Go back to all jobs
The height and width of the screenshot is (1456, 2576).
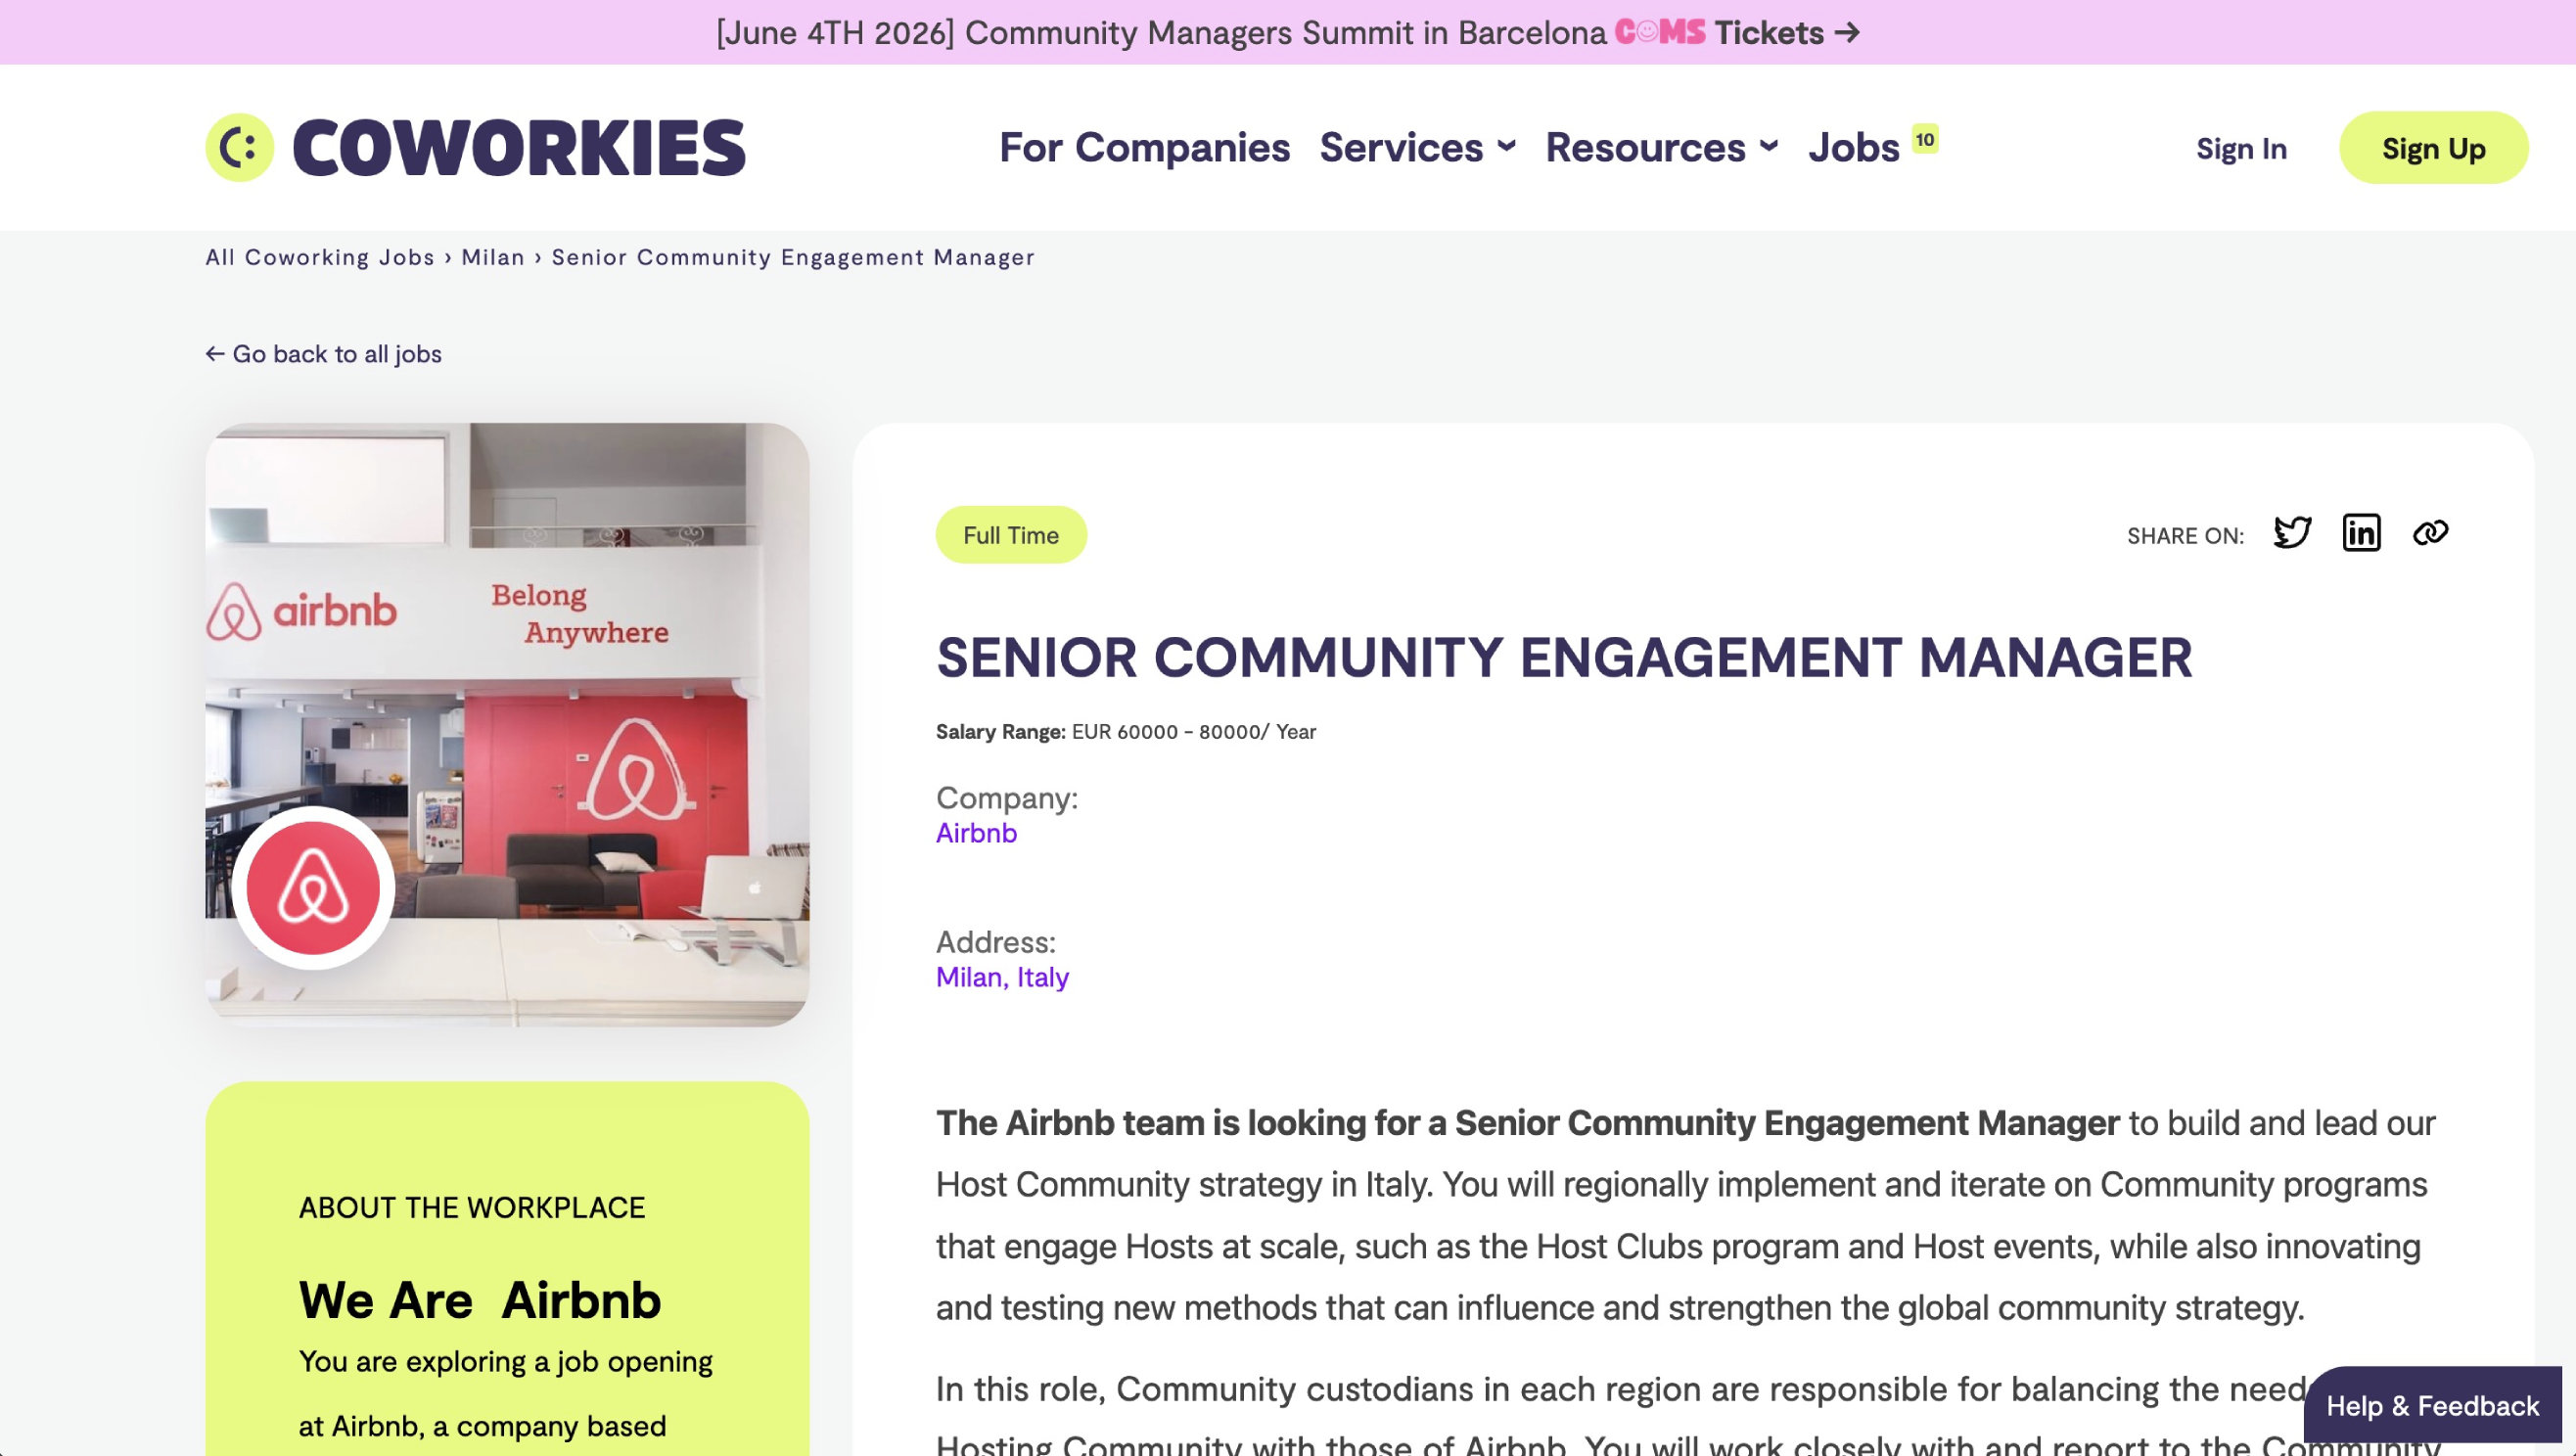[324, 354]
